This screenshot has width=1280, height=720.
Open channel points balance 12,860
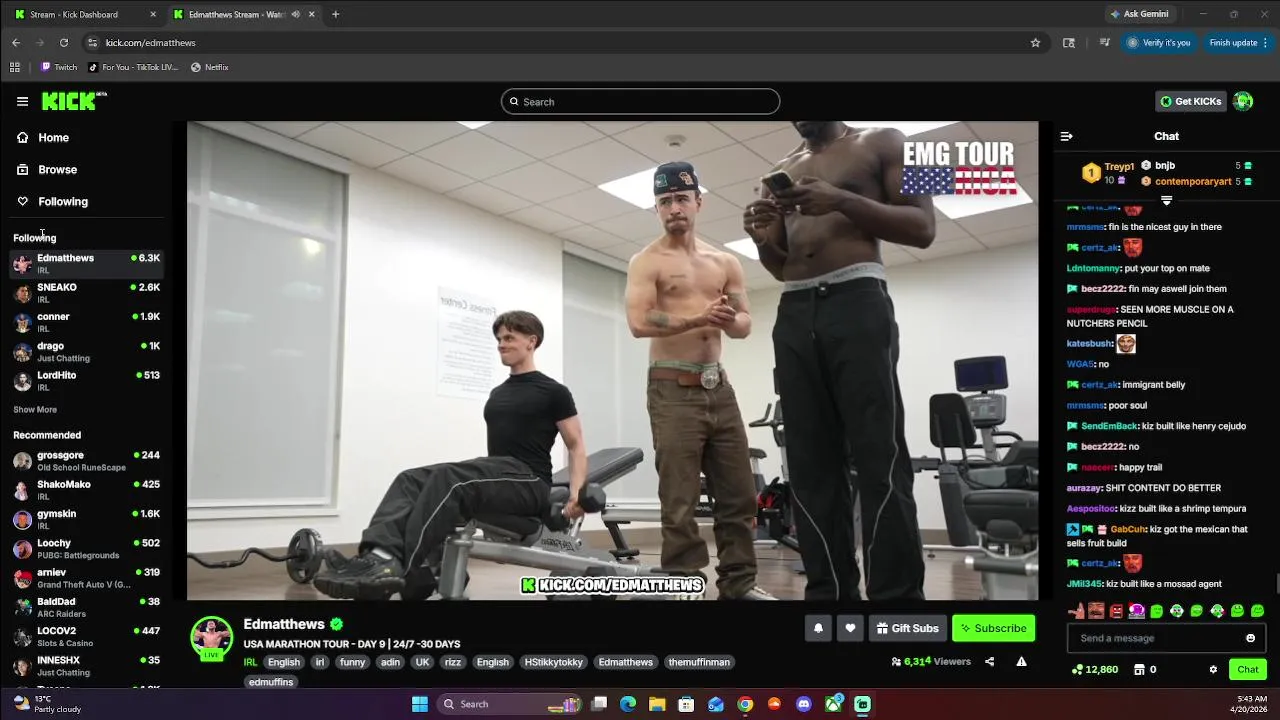tap(1095, 669)
